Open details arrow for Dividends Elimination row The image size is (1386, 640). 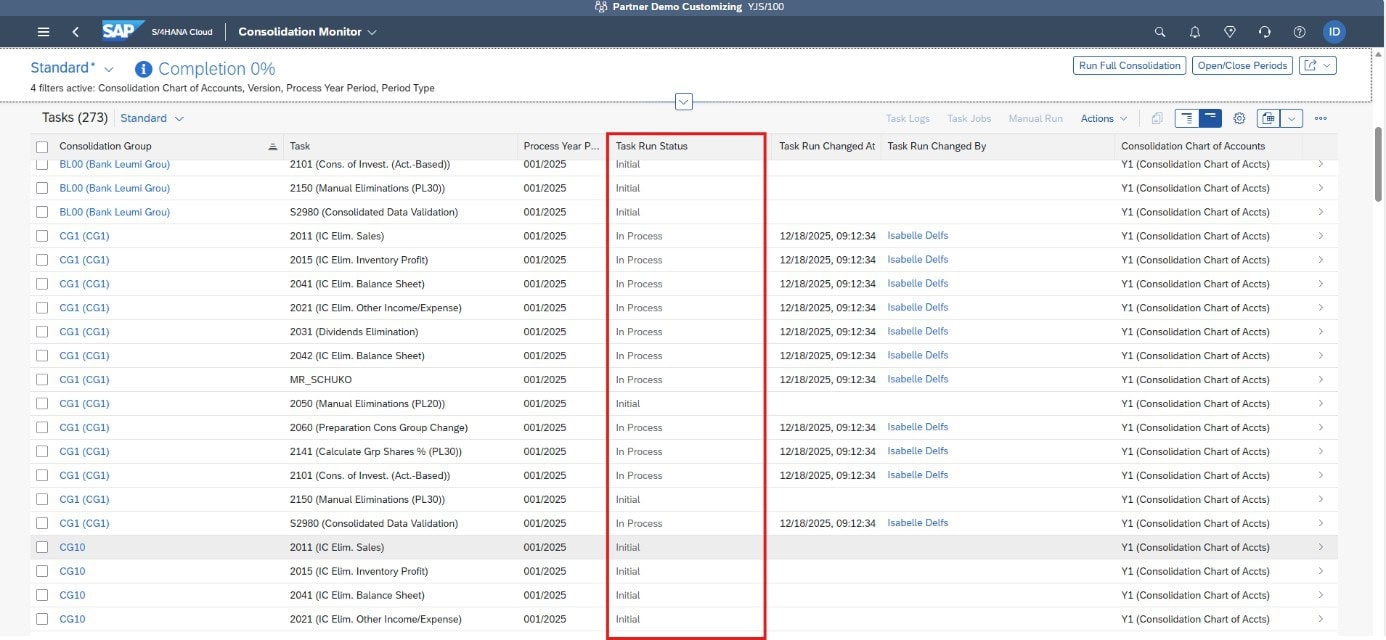(1320, 332)
